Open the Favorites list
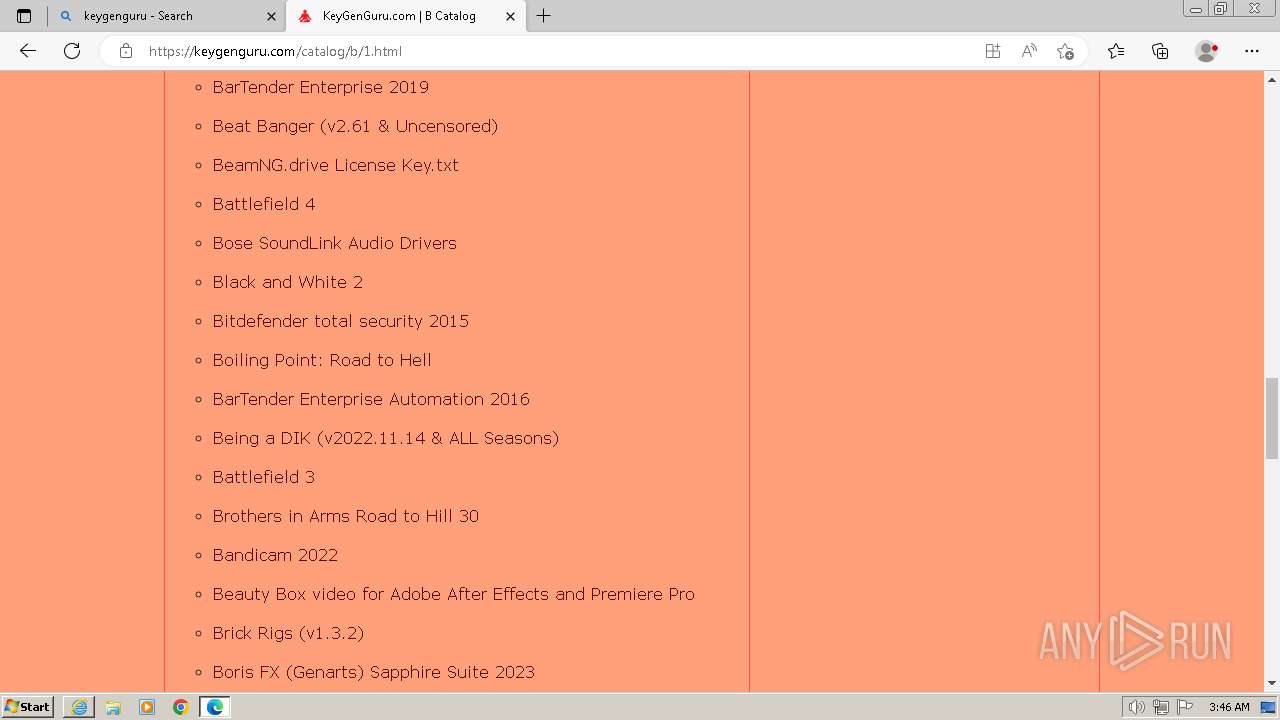Viewport: 1280px width, 720px height. (x=1116, y=51)
